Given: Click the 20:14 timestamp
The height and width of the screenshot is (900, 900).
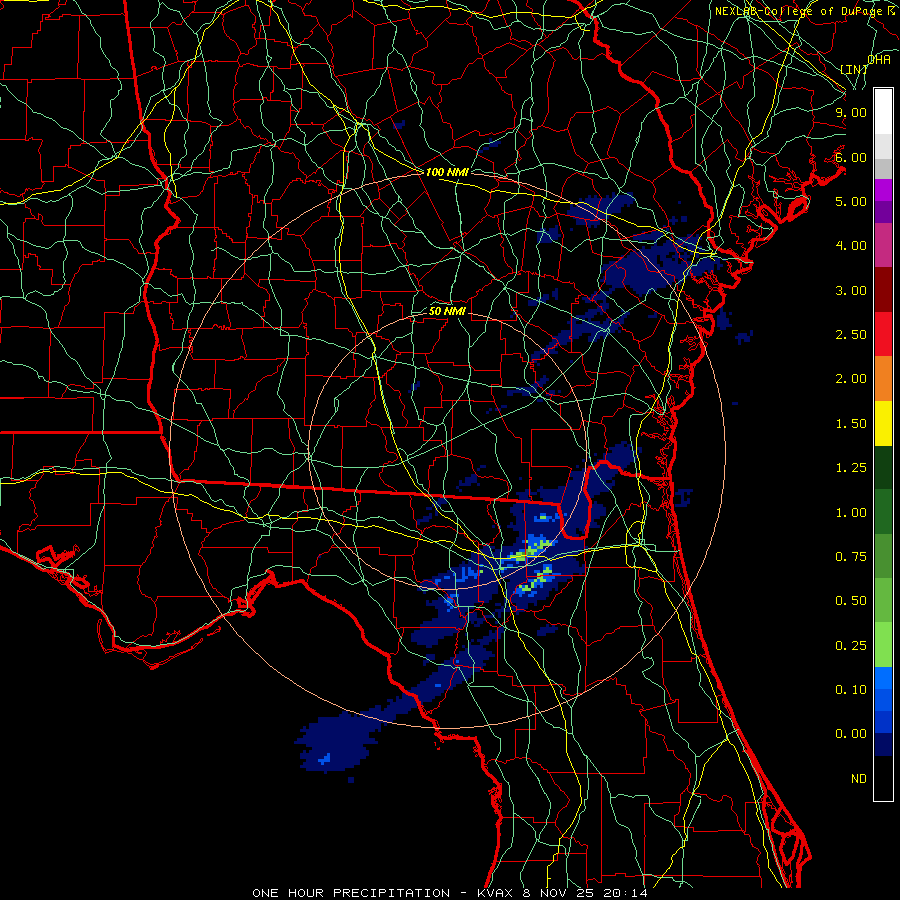Looking at the screenshot, I should click(627, 893).
